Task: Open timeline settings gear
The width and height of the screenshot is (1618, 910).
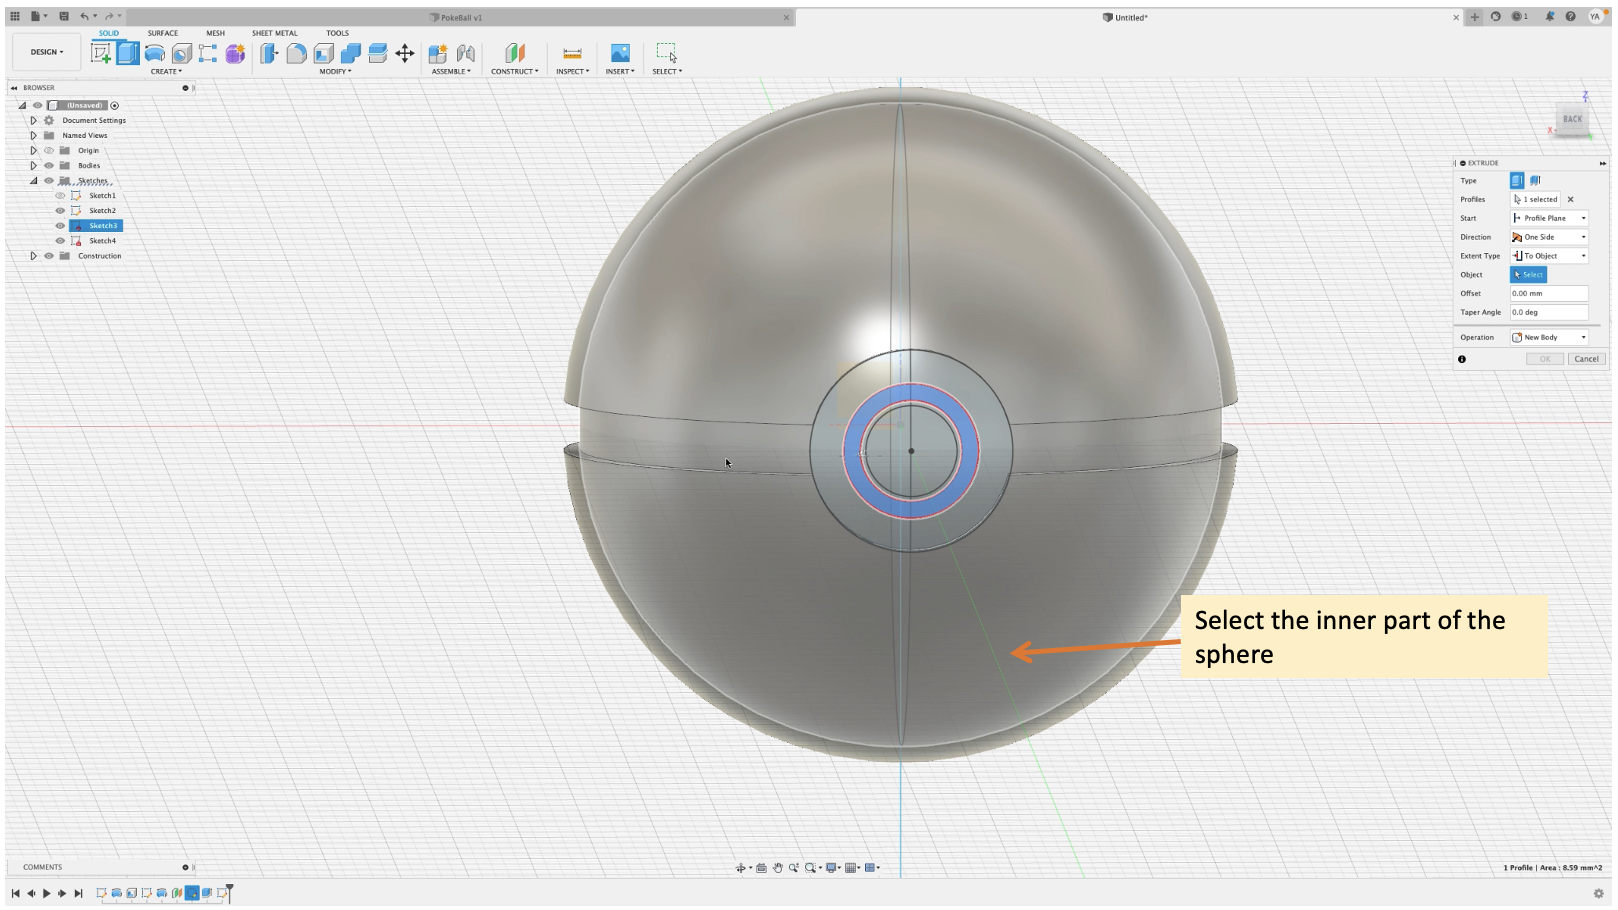Action: point(1598,893)
